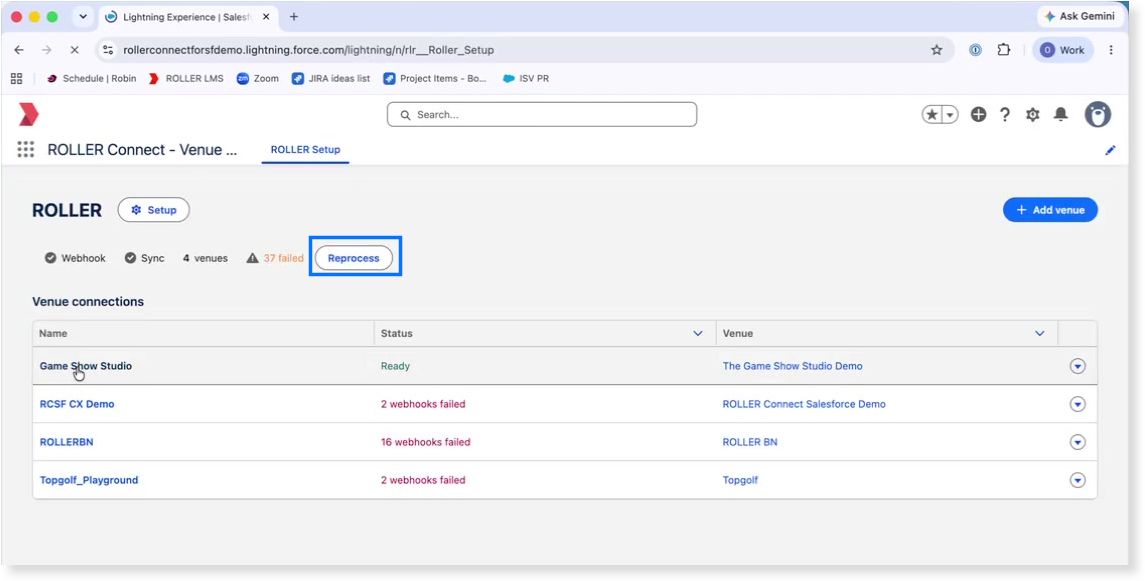1145x581 pixels.
Task: Open global actions plus icon
Action: coord(979,115)
